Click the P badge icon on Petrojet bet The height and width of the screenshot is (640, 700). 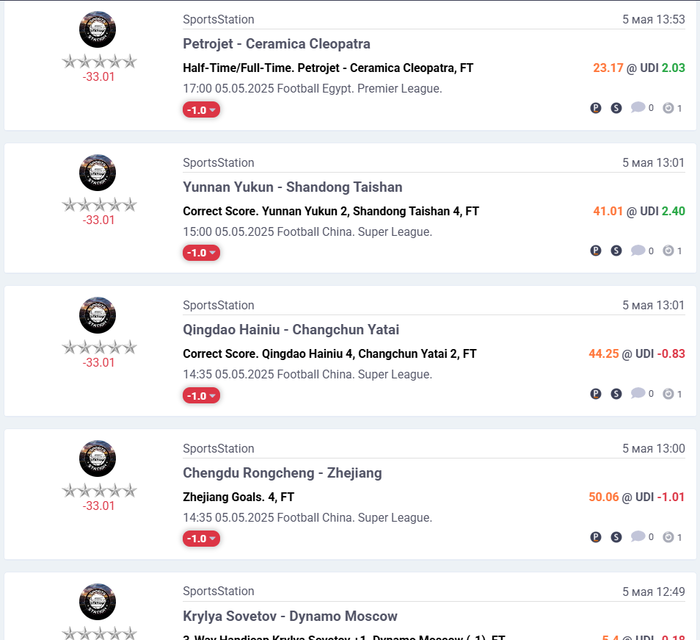[x=596, y=108]
